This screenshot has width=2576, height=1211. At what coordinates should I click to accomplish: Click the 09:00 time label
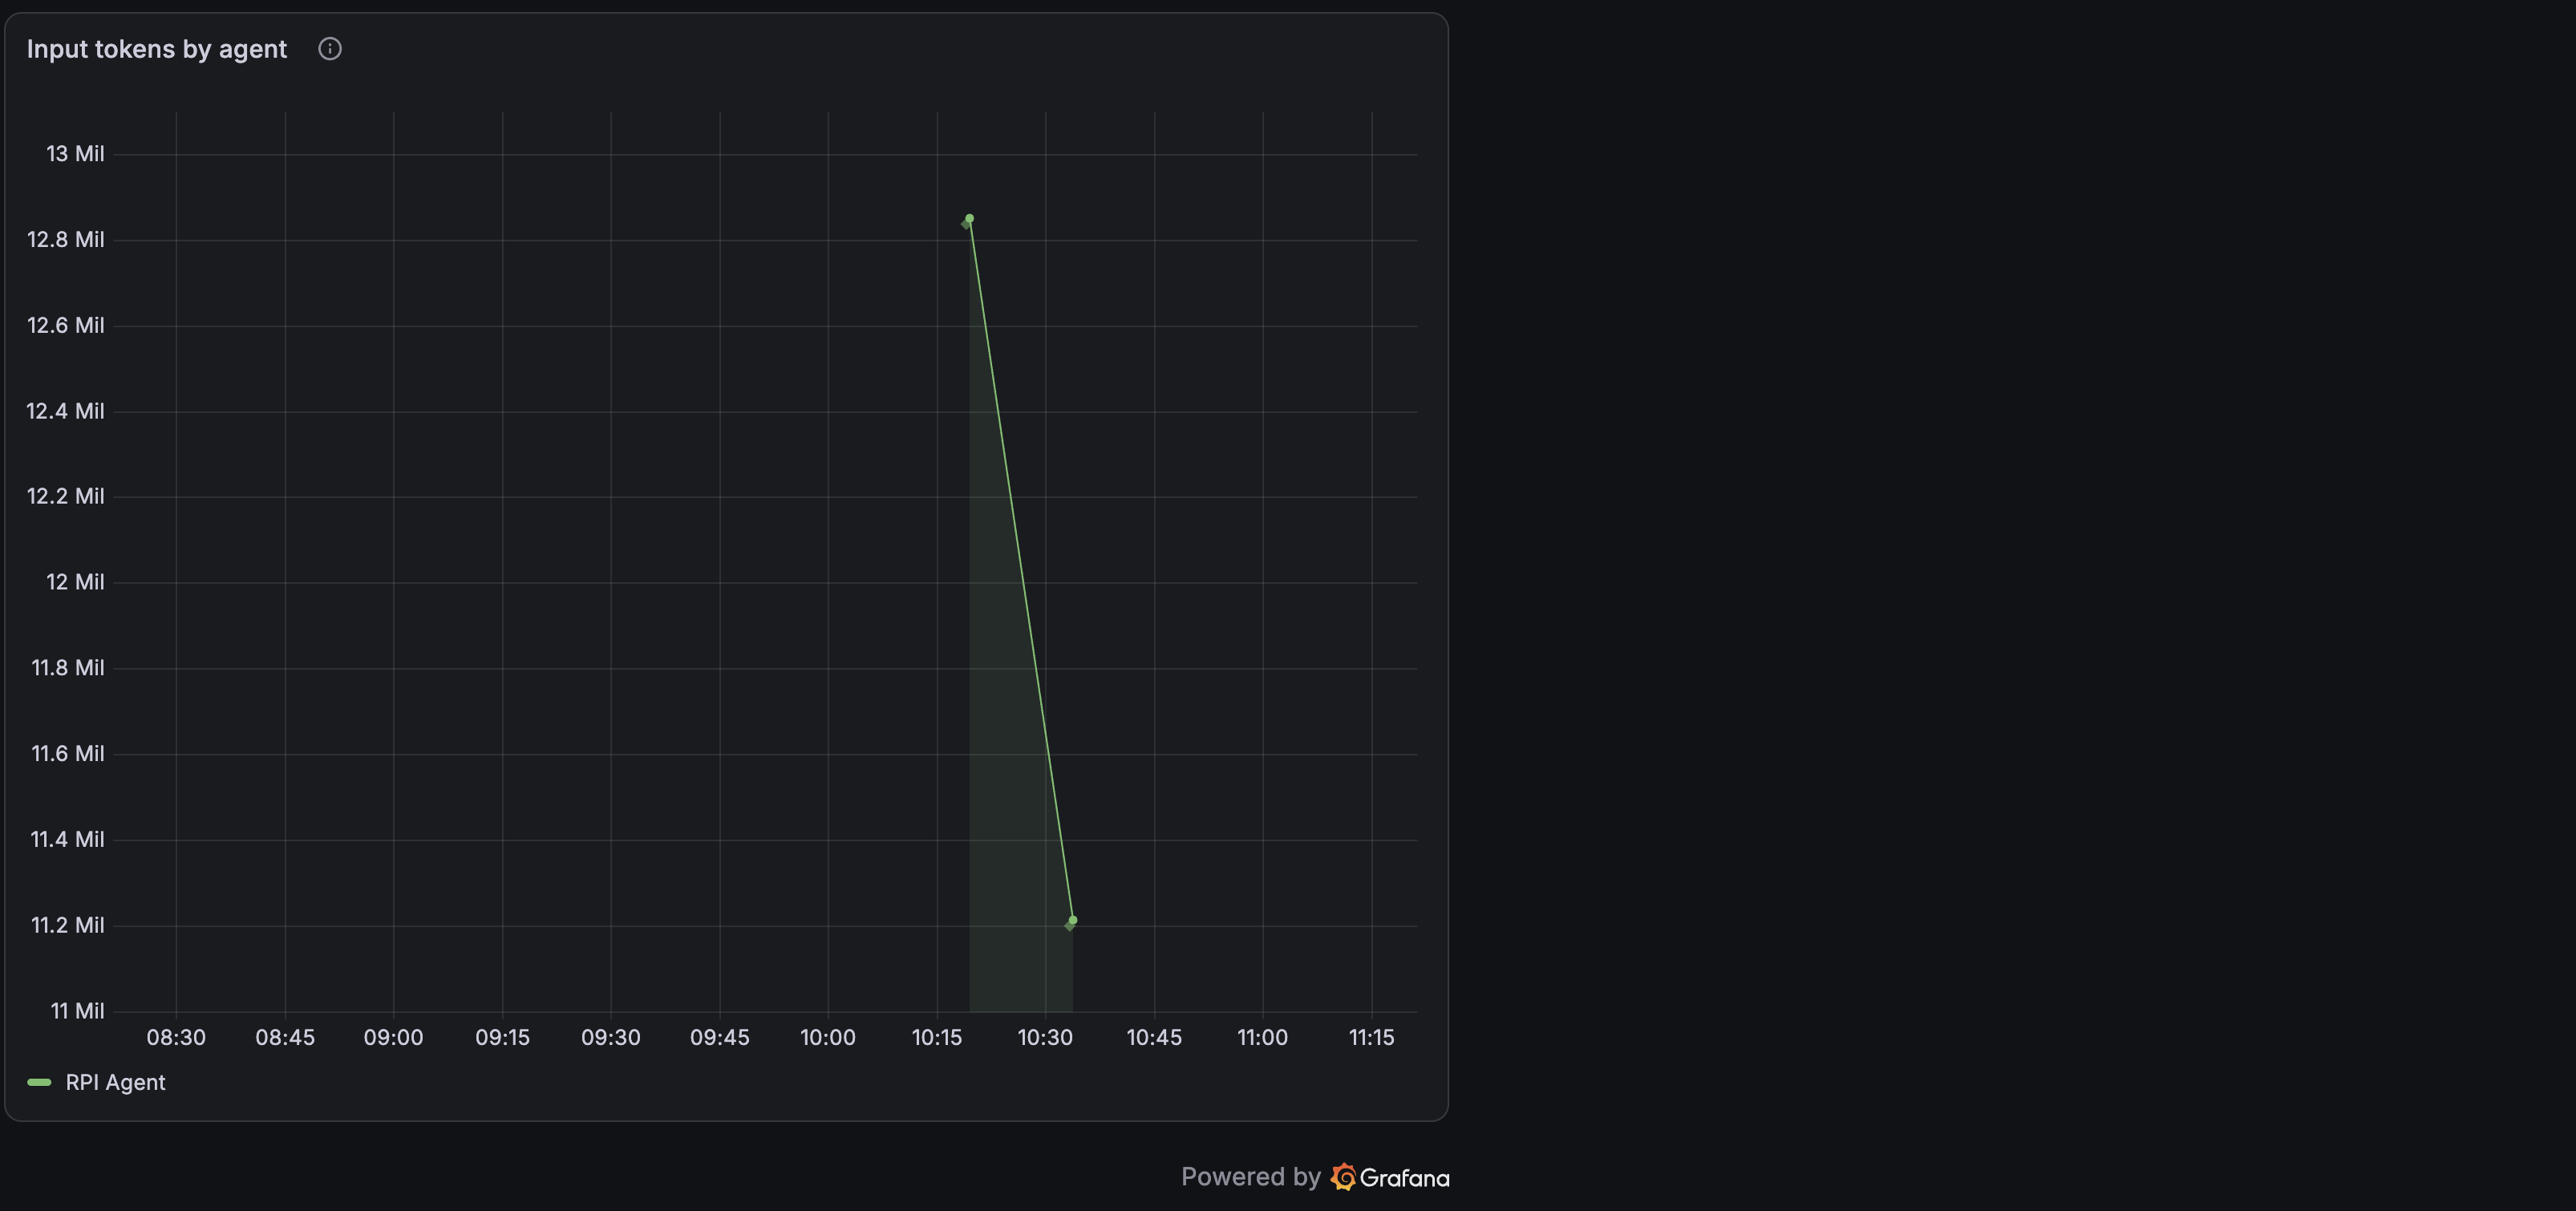[394, 1038]
